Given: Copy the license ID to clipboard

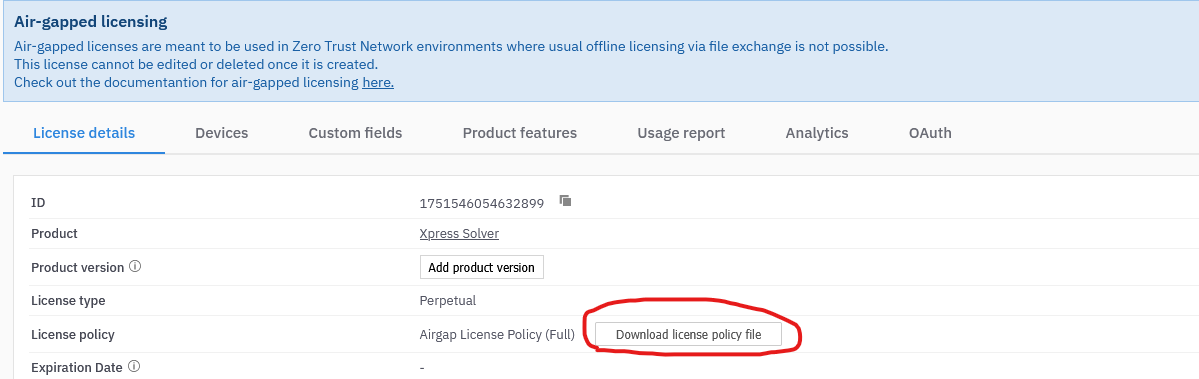Looking at the screenshot, I should [x=565, y=201].
